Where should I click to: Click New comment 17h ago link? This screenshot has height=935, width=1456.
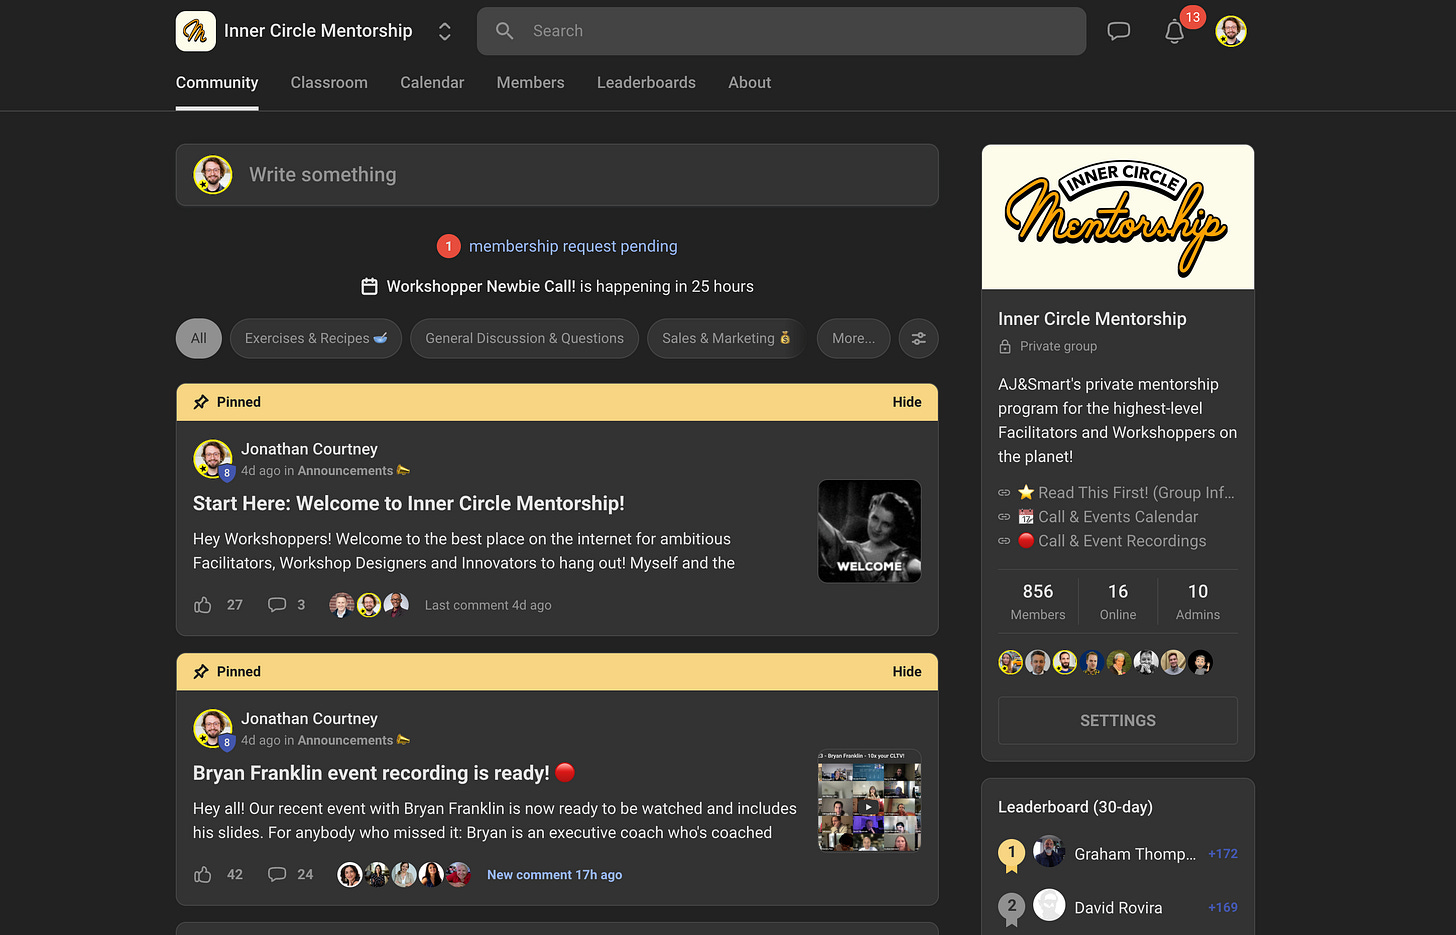pos(554,875)
